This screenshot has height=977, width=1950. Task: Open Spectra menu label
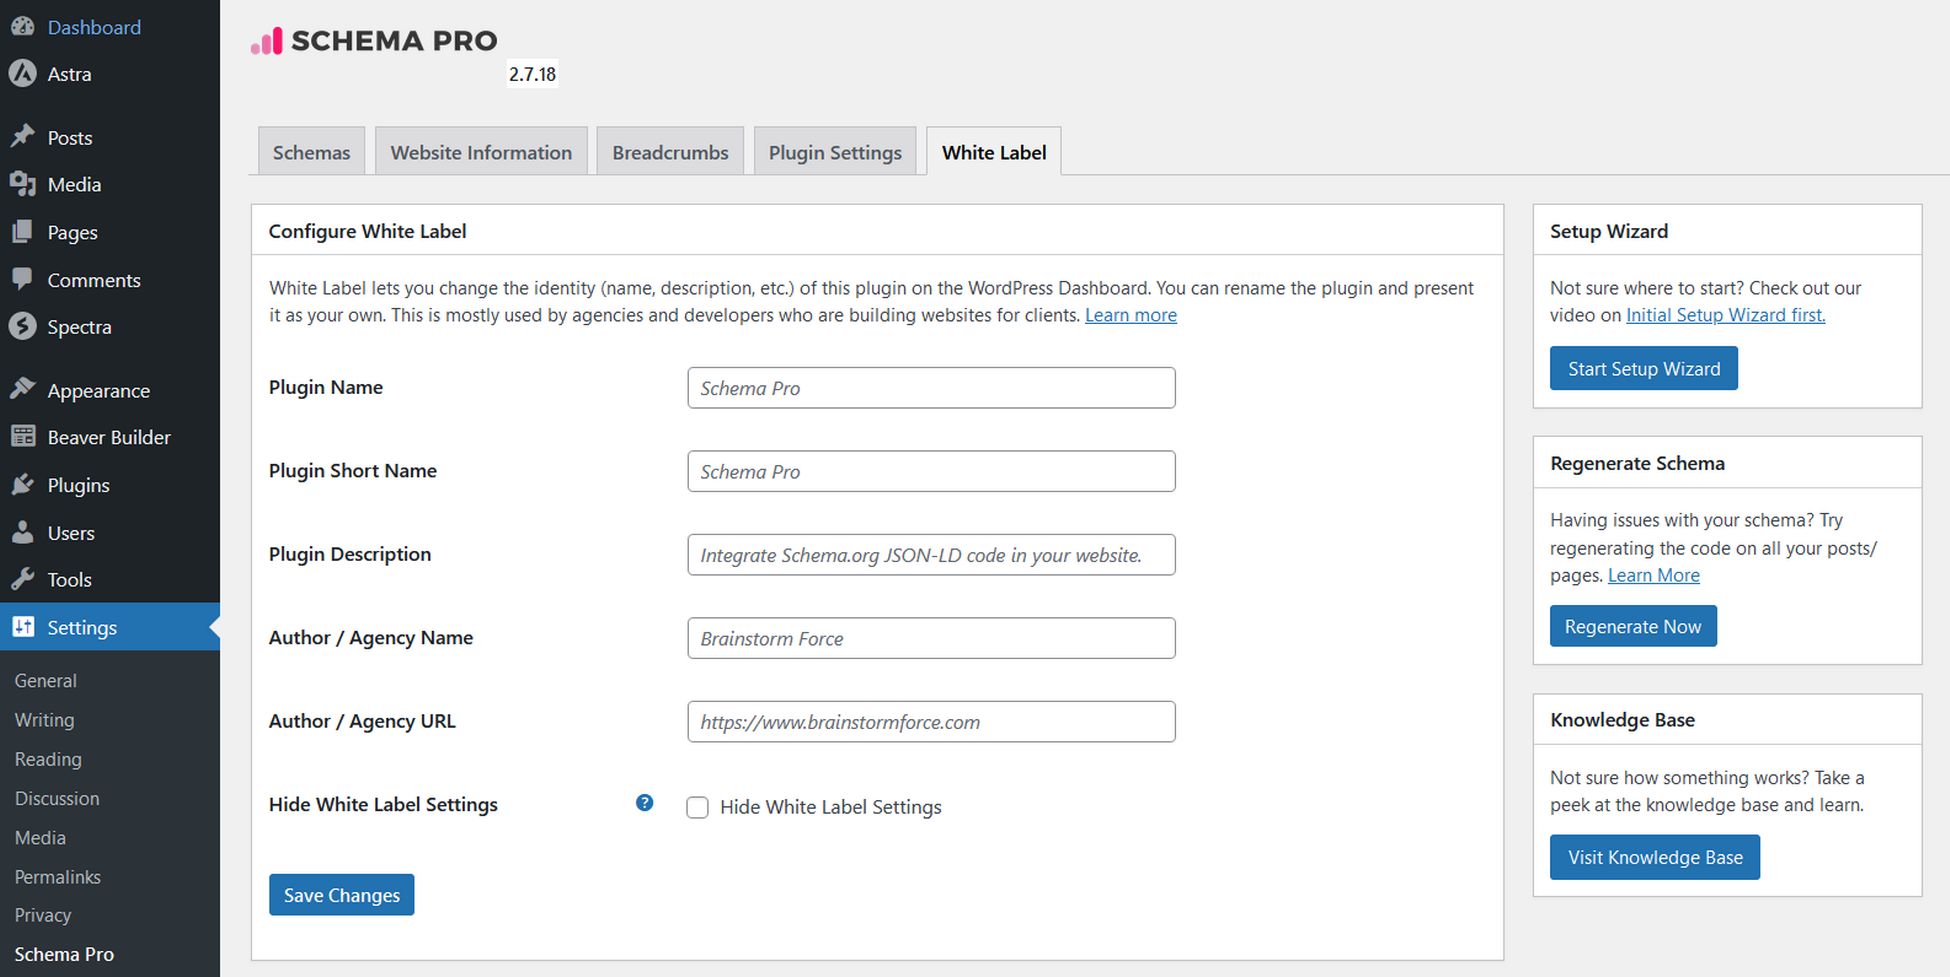pos(79,327)
